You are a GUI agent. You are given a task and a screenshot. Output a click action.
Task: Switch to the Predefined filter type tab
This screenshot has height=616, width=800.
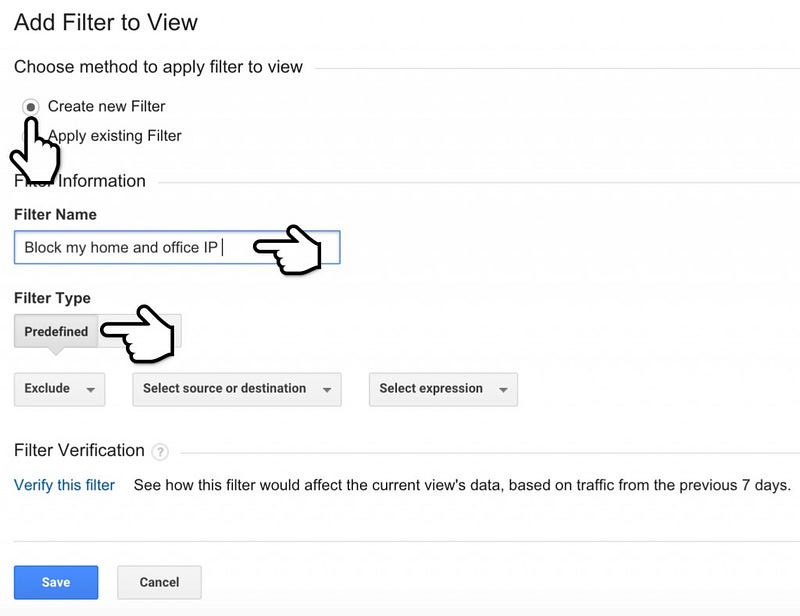[x=56, y=332]
